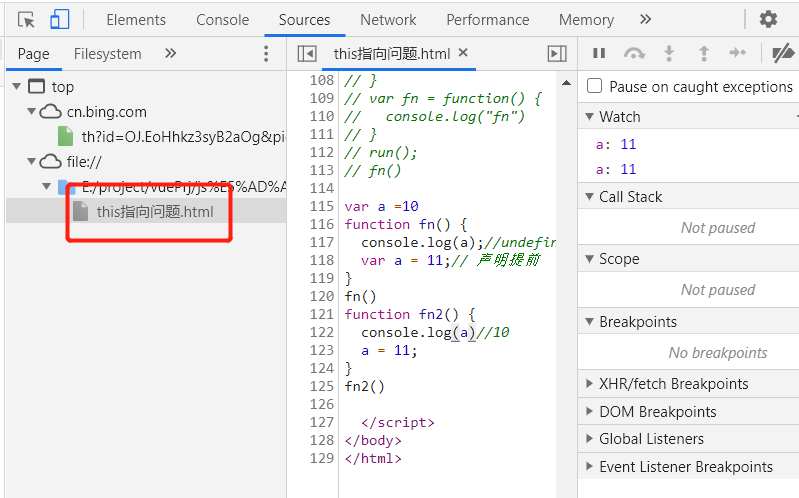The image size is (799, 498).
Task: Click line number 122 gutter
Action: [x=322, y=332]
